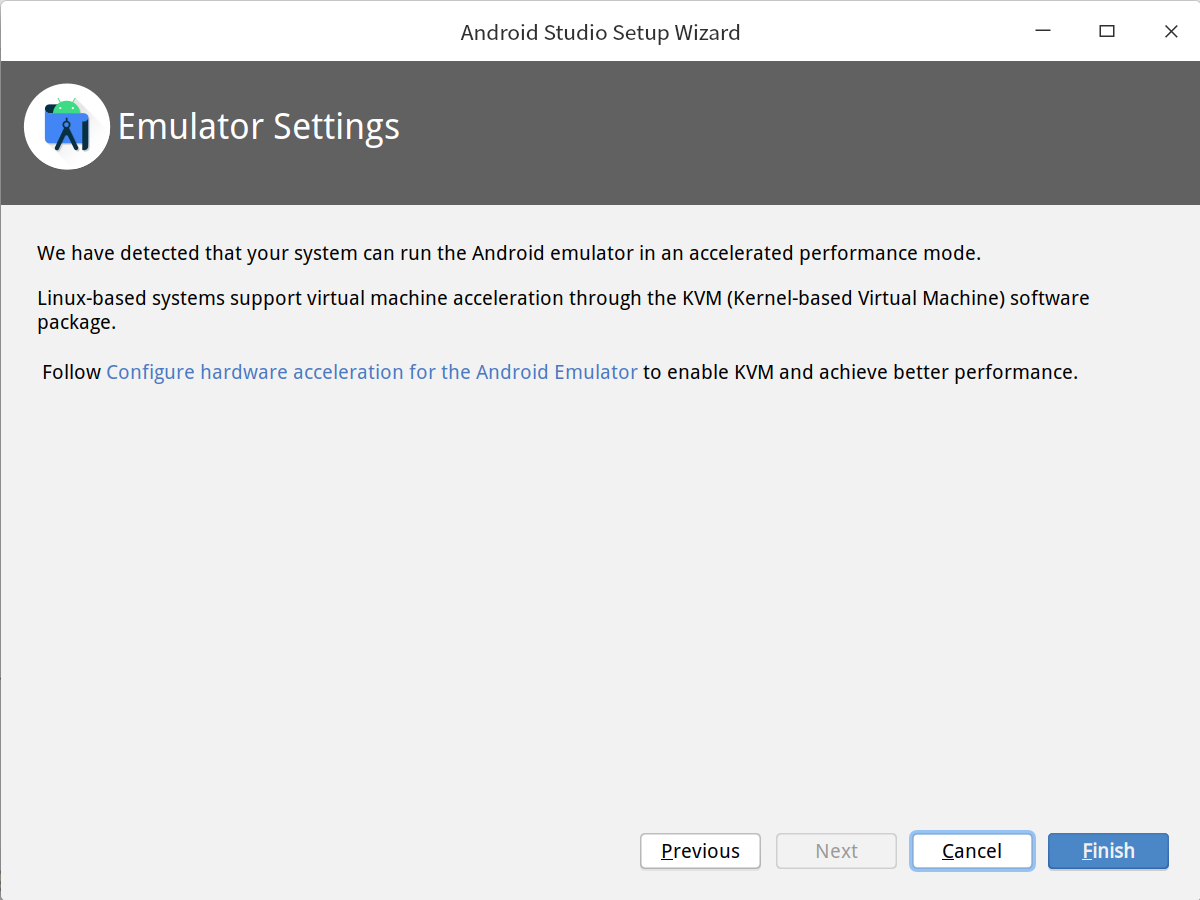Screen dimensions: 1200x900
Task: Click the Android Studio Setup Wizard title bar
Action: click(600, 32)
